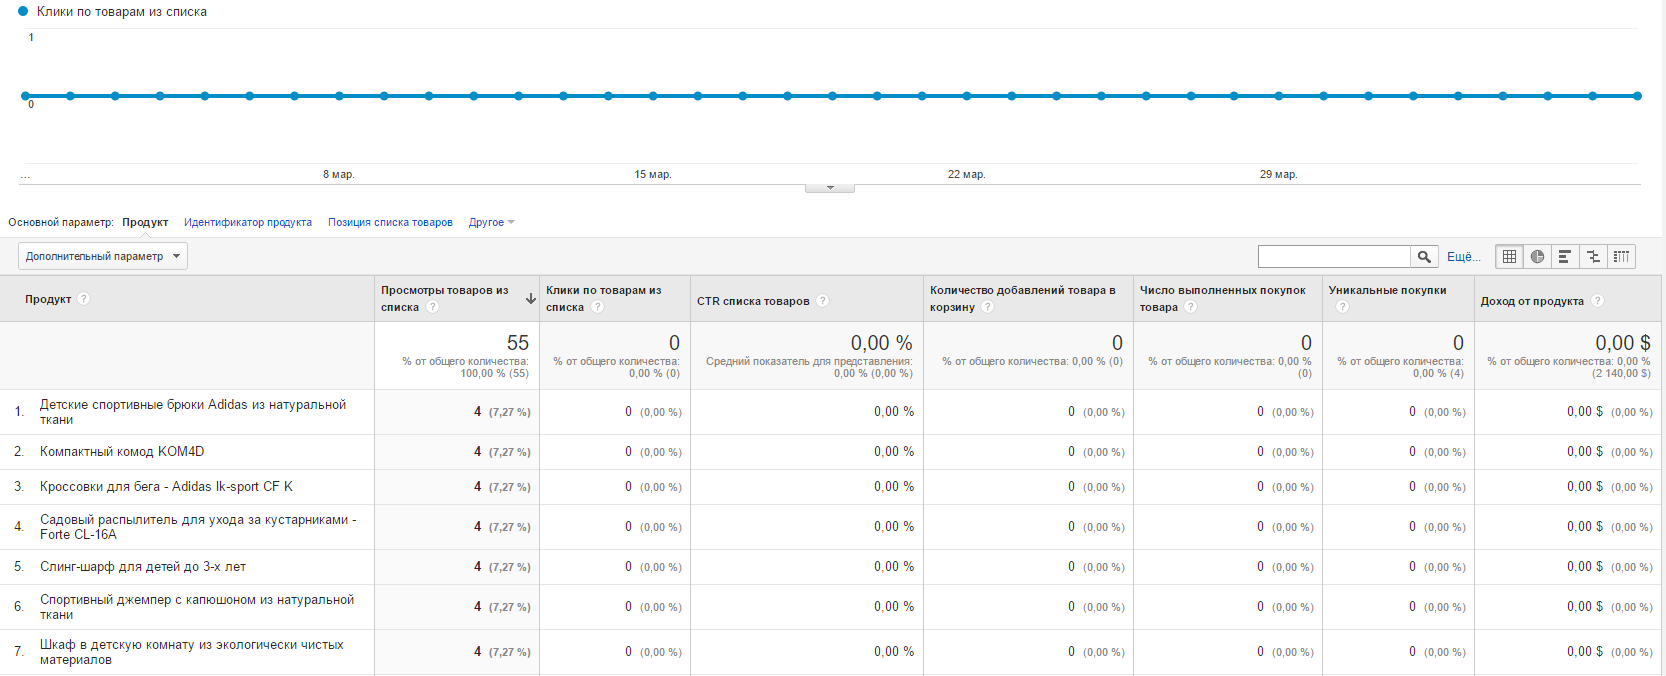The height and width of the screenshot is (676, 1666).
Task: Open help for 'Доход от продукта' column
Action: [1597, 301]
